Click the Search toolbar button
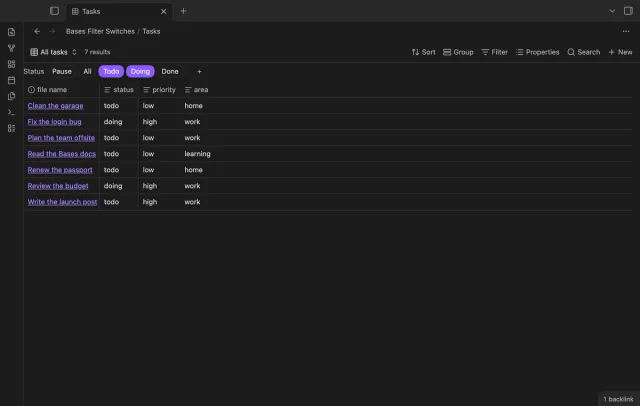 (583, 52)
